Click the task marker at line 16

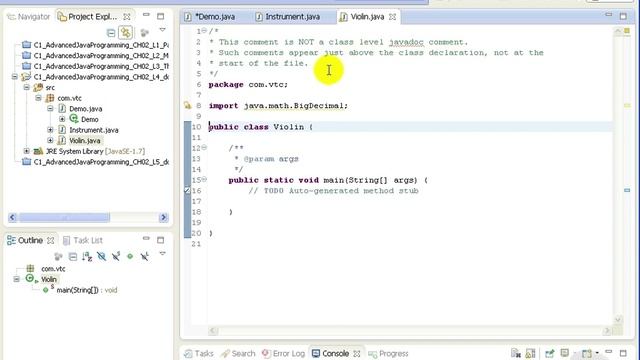point(187,191)
